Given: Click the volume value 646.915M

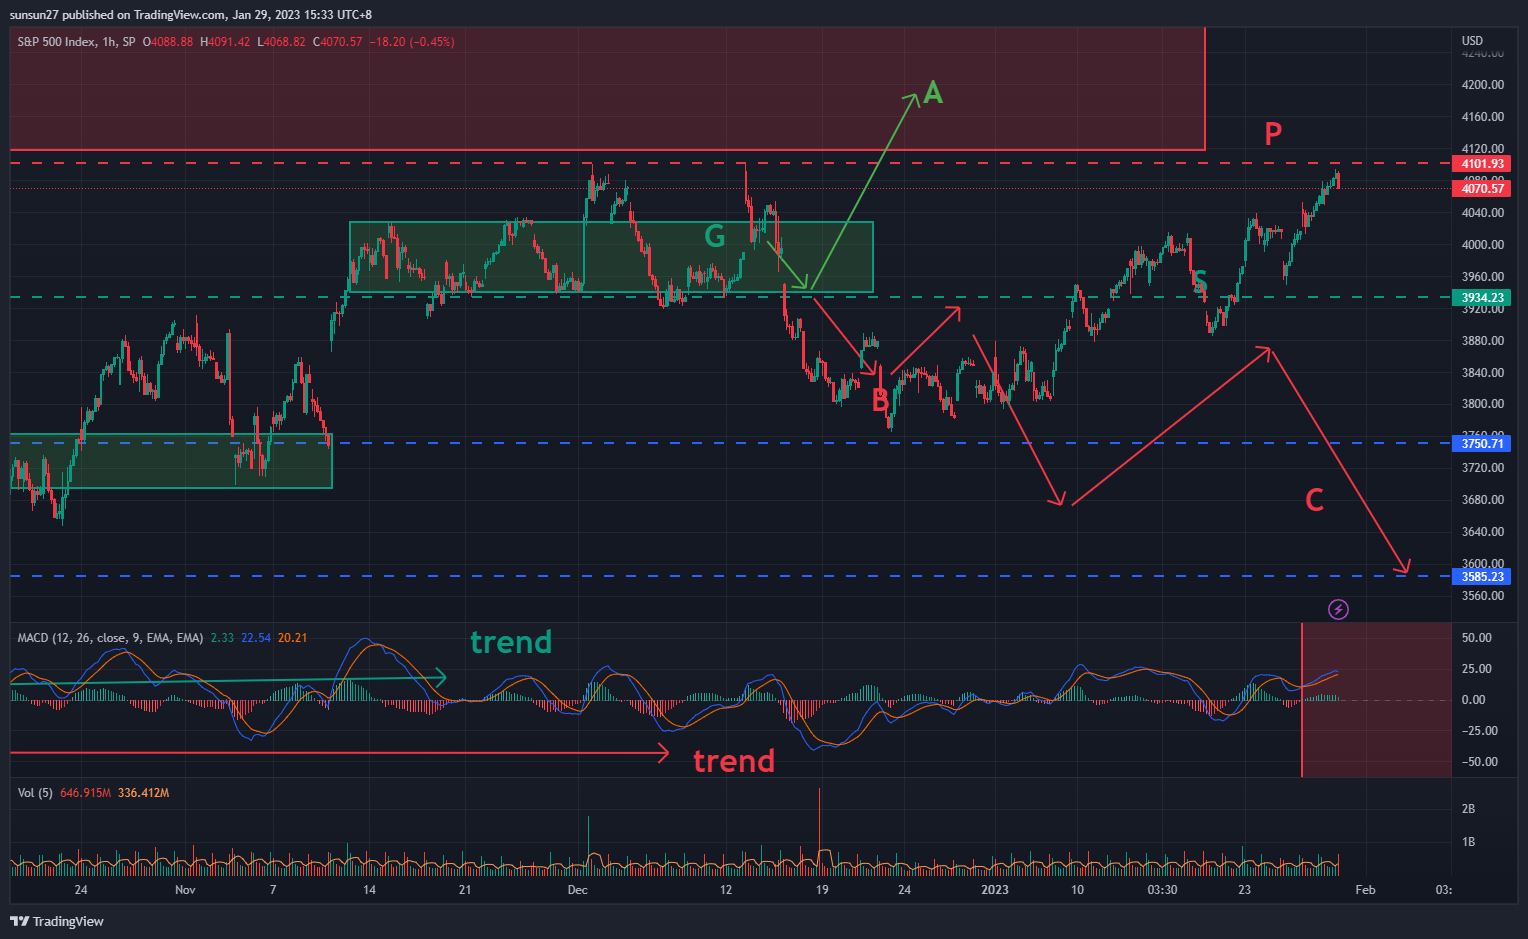Looking at the screenshot, I should (86, 793).
